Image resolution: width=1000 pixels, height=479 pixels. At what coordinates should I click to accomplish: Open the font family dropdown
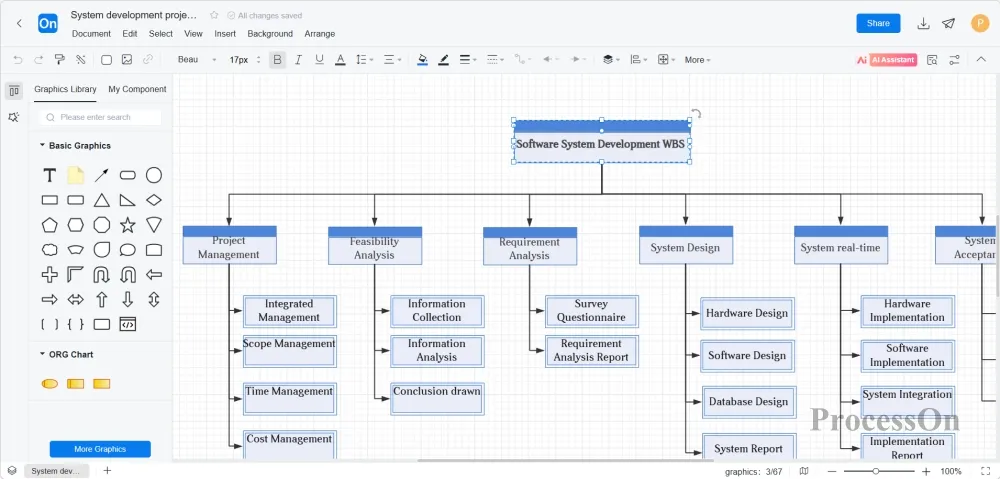click(x=196, y=60)
